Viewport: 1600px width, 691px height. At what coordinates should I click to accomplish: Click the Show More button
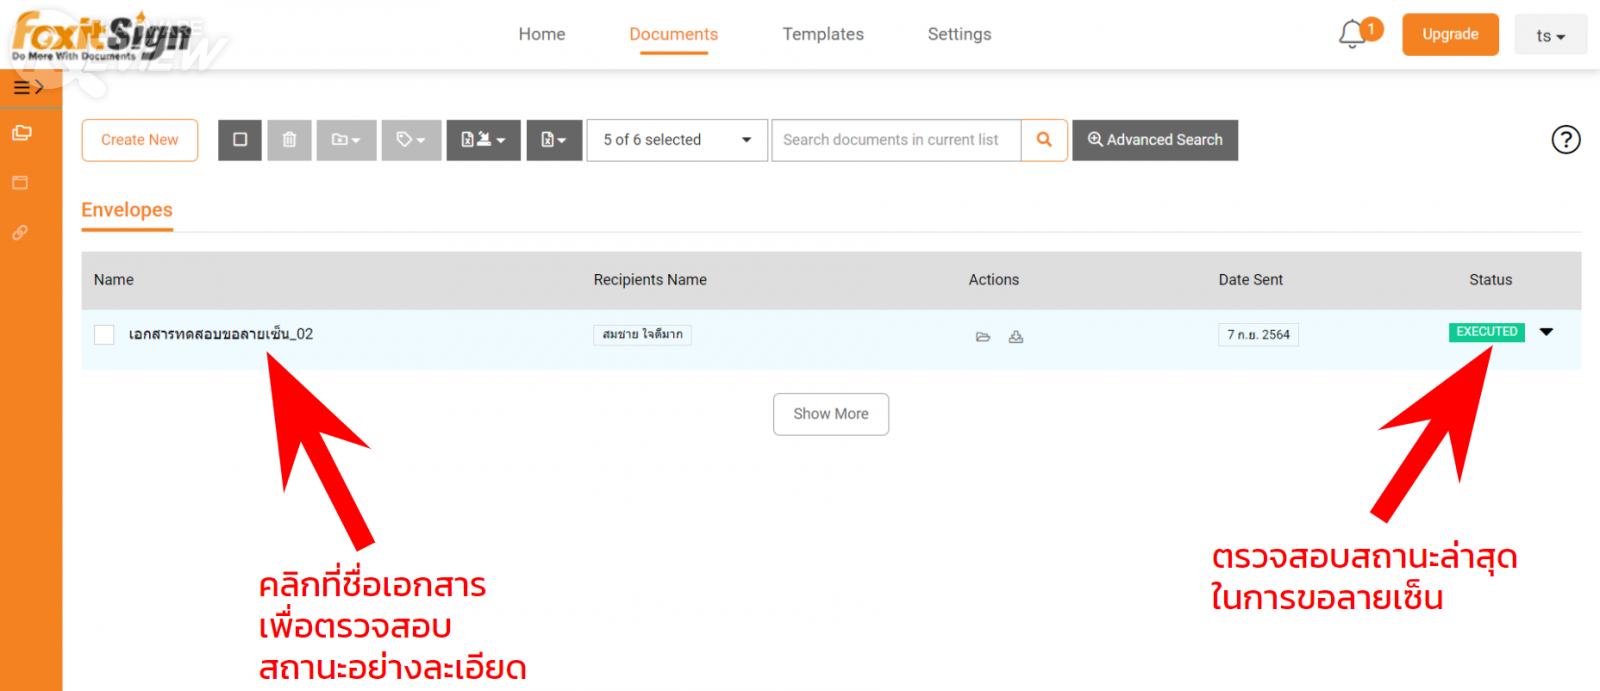[831, 414]
